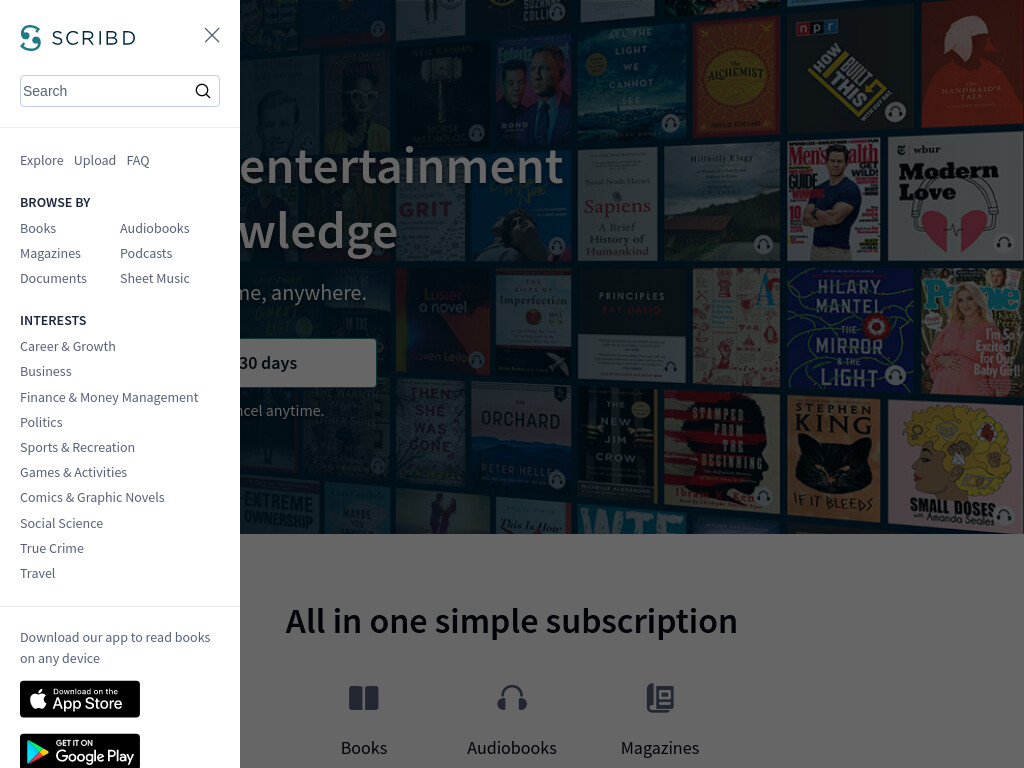Open Finance & Money Management interest

pos(109,398)
